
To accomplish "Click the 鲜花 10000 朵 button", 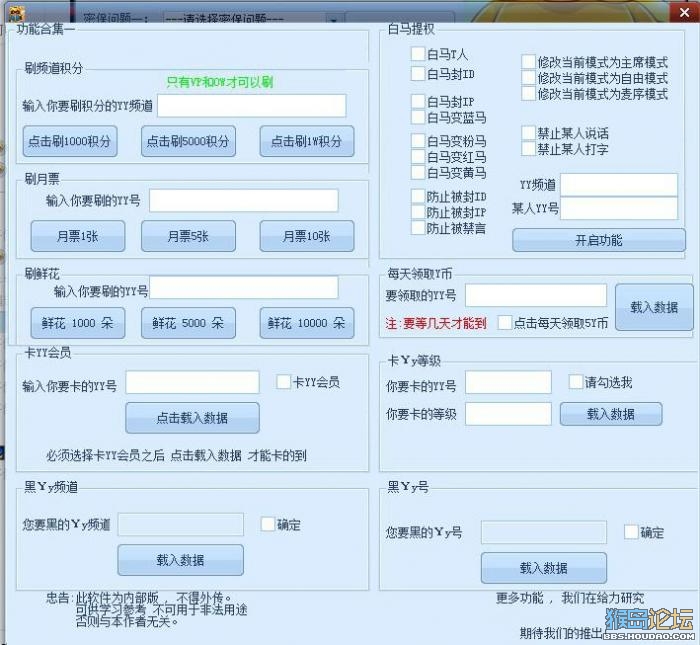I will 307,323.
